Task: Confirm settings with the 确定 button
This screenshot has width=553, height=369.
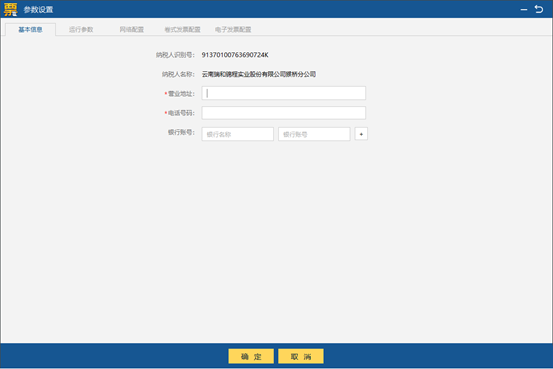Action: point(251,356)
